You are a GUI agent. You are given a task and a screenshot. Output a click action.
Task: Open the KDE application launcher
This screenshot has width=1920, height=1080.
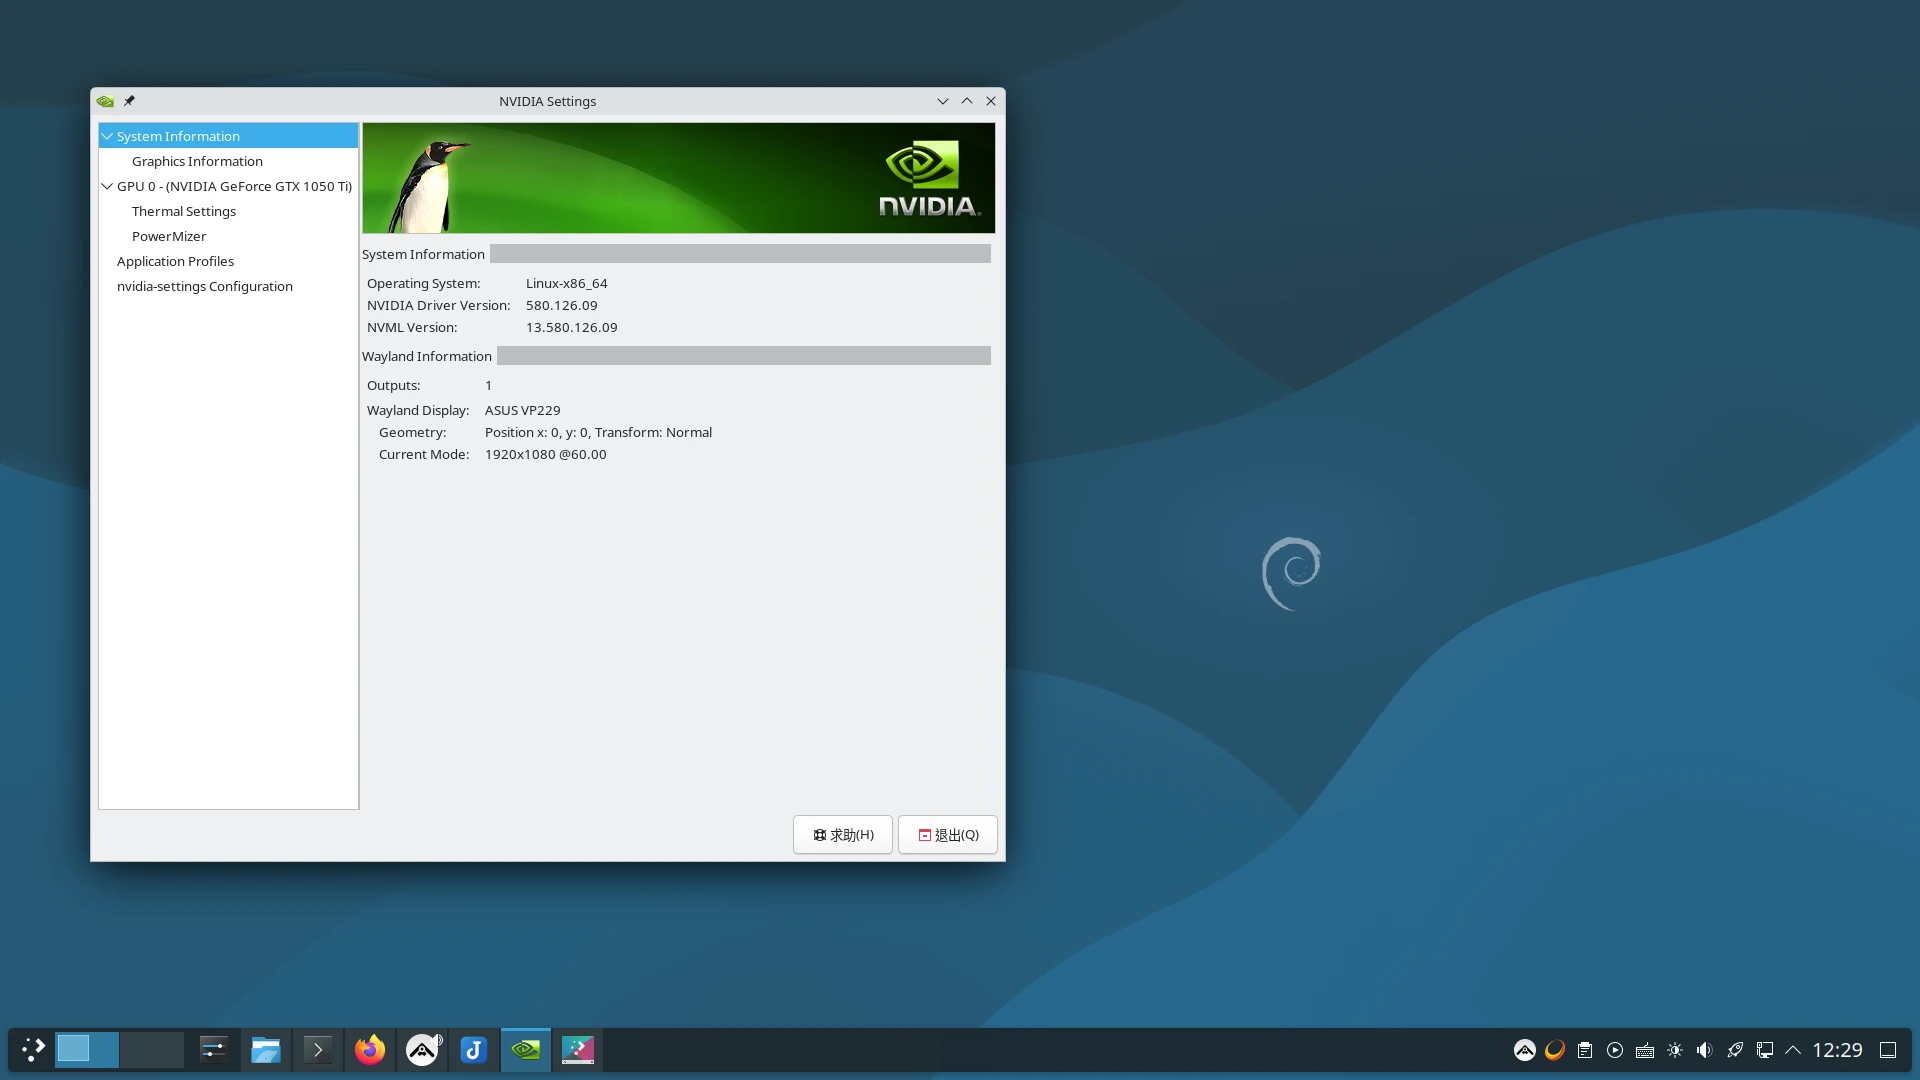(33, 1050)
